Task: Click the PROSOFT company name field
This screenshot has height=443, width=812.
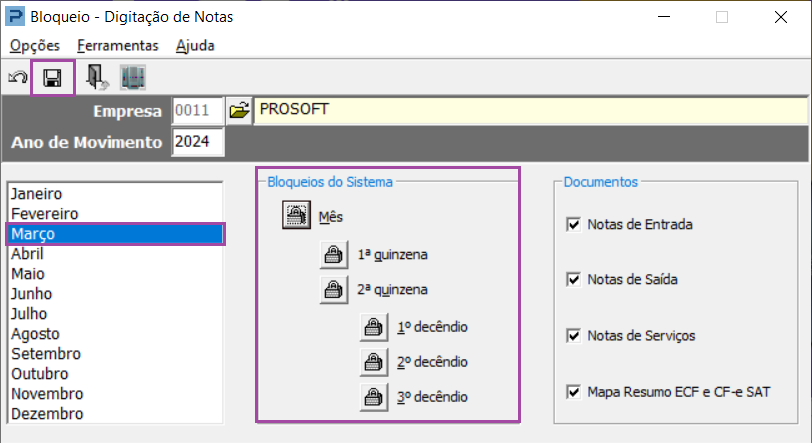Action: coord(531,110)
